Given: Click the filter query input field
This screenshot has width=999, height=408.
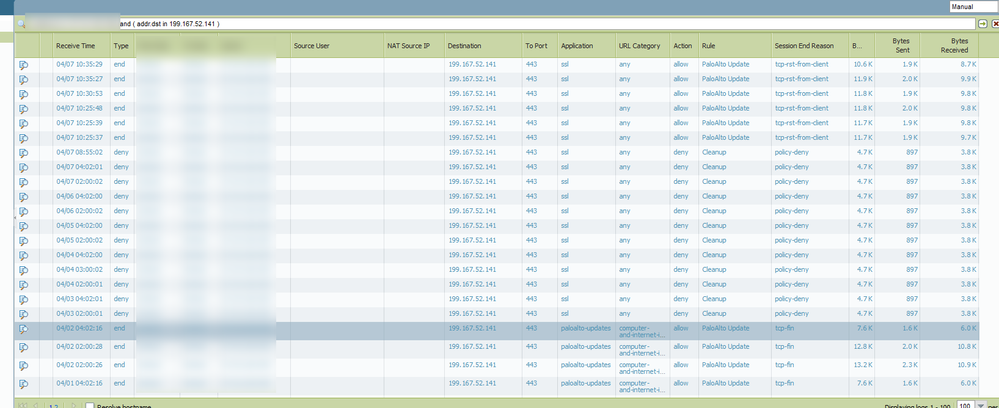Looking at the screenshot, I should [500, 23].
